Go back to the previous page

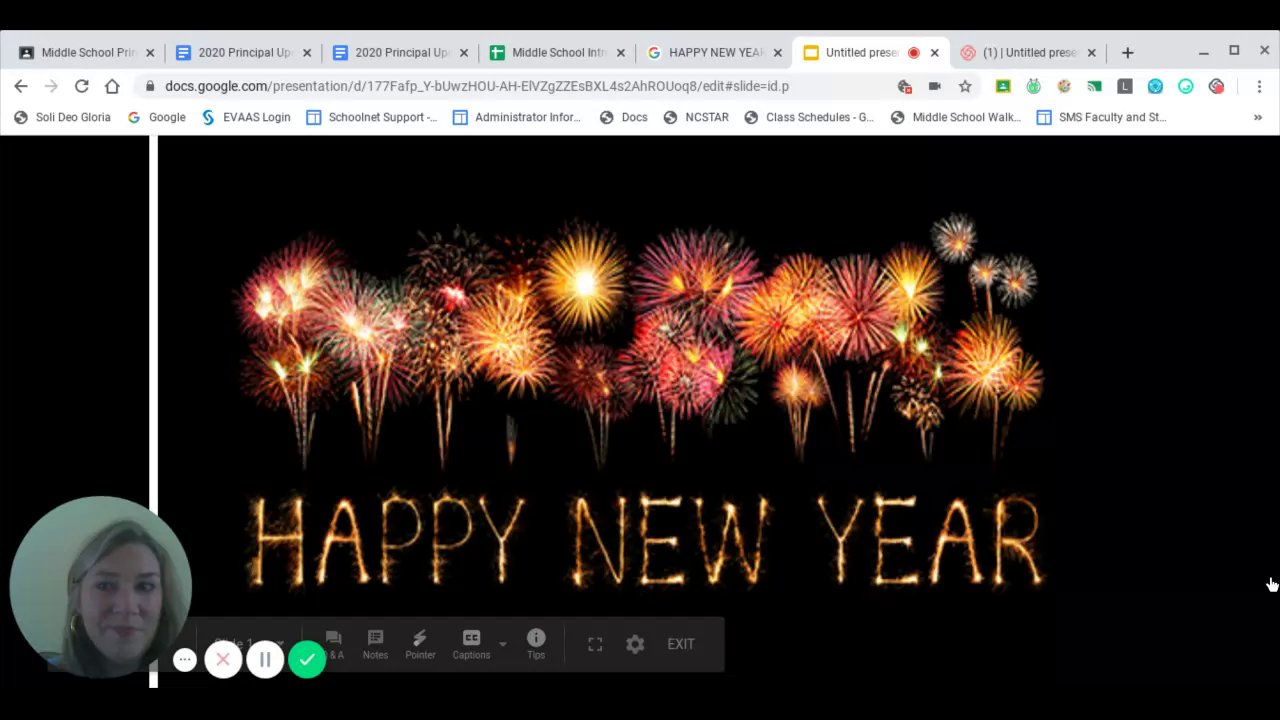tap(21, 86)
